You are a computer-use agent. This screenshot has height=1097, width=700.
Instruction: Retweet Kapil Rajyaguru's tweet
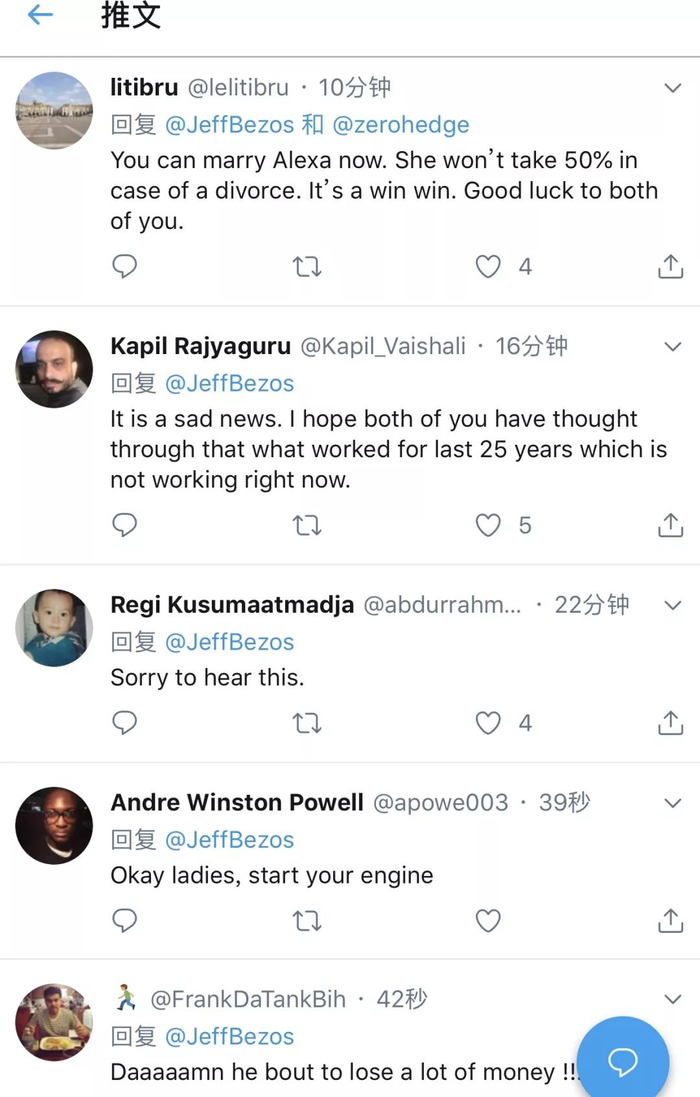[307, 525]
